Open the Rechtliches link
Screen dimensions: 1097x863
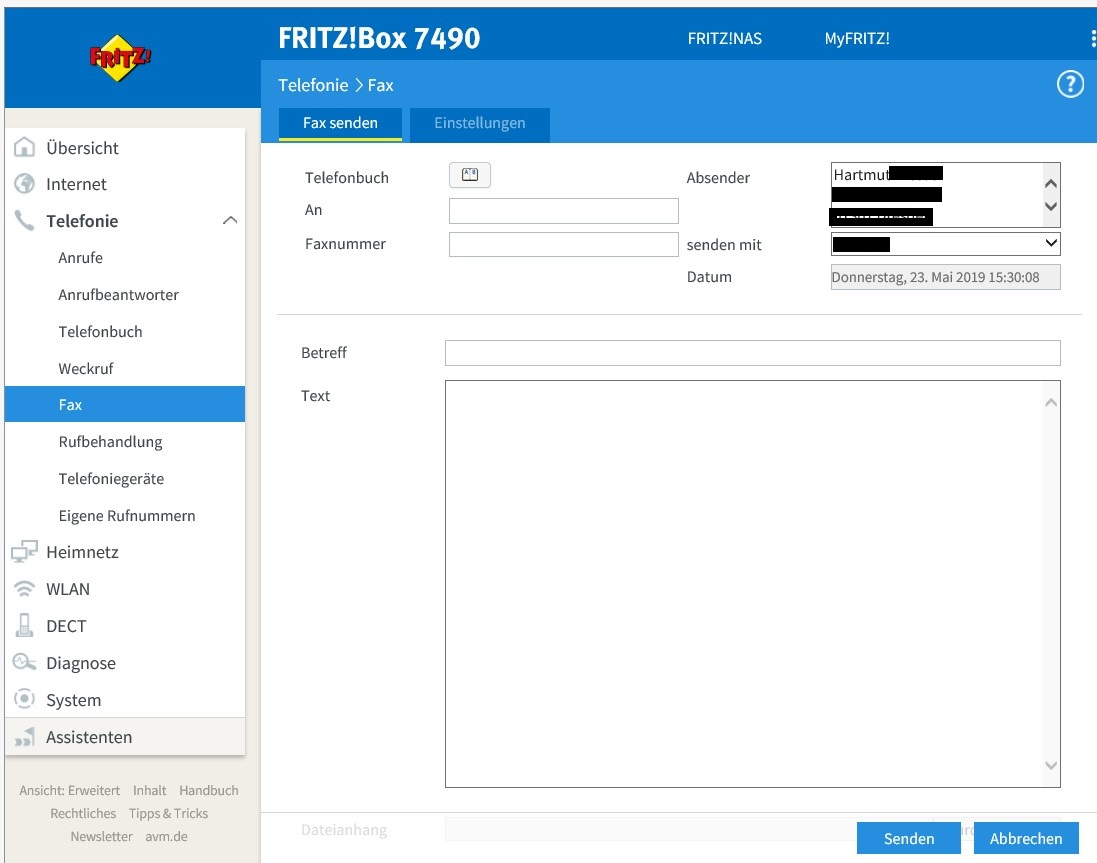[83, 813]
